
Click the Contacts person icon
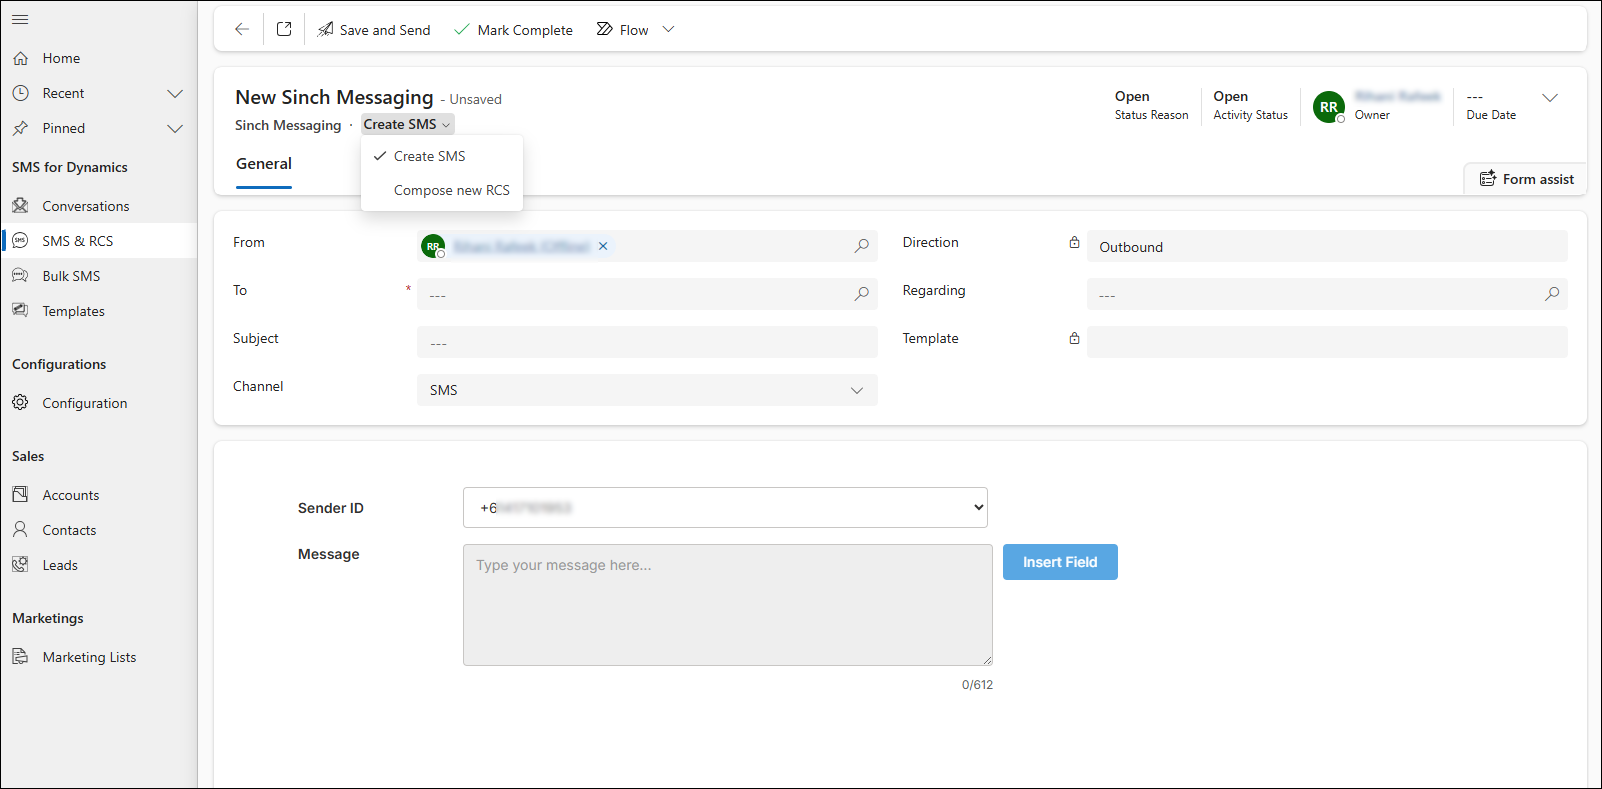[x=20, y=530]
